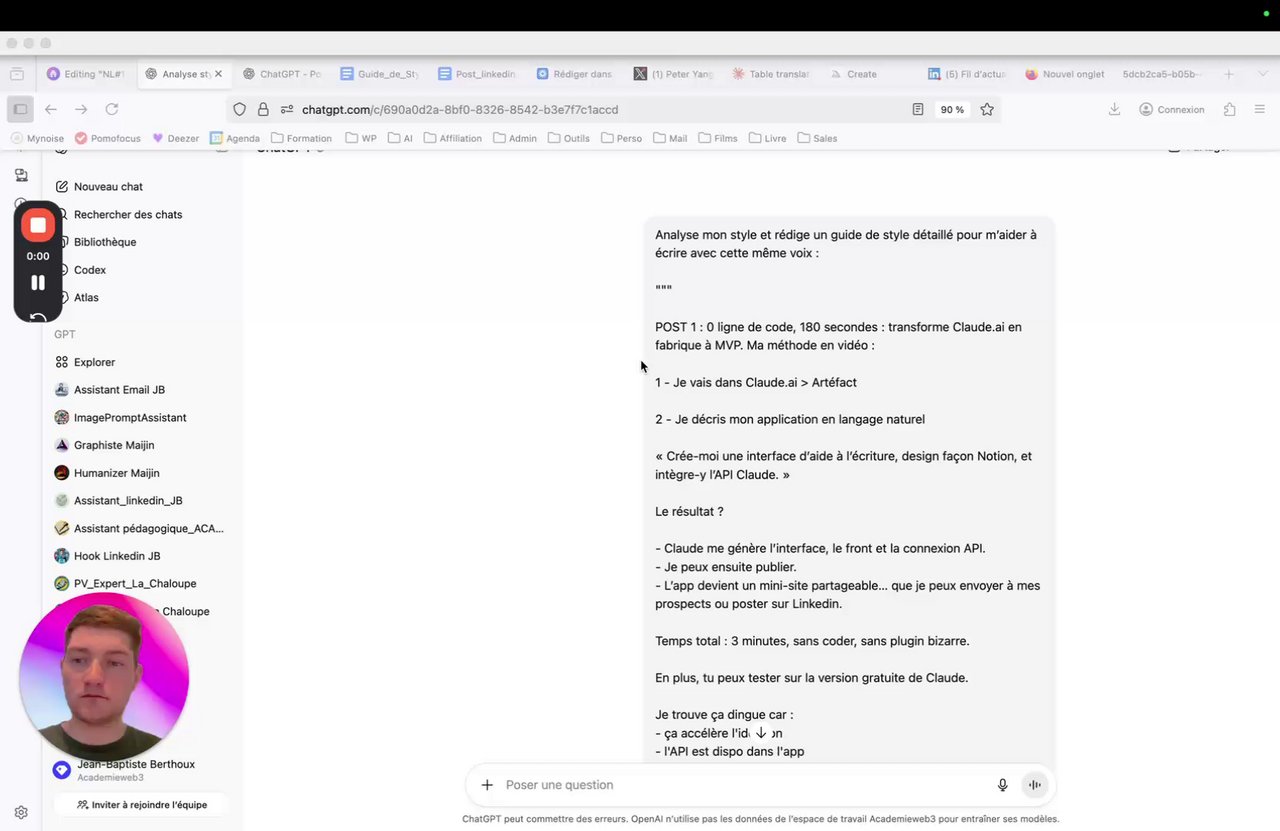Switch to the Guide_de_Sty tab
The image size is (1280, 831).
[380, 74]
